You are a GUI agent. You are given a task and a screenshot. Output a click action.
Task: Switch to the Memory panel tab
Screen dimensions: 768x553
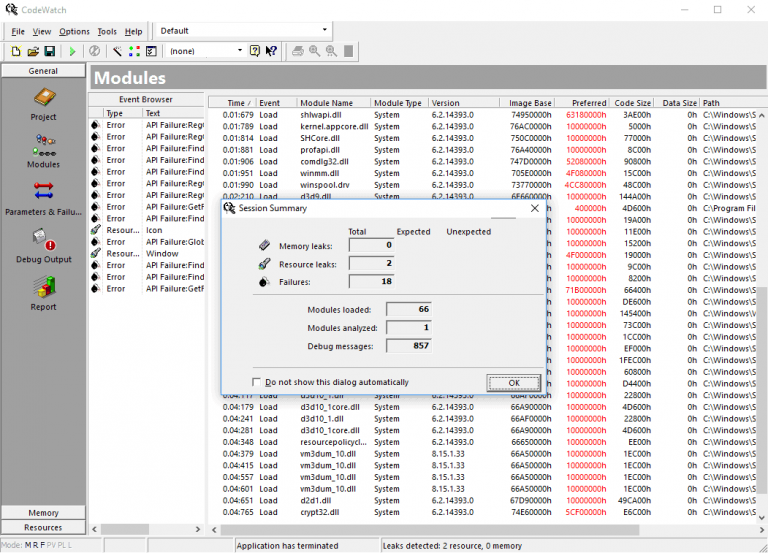[43, 513]
